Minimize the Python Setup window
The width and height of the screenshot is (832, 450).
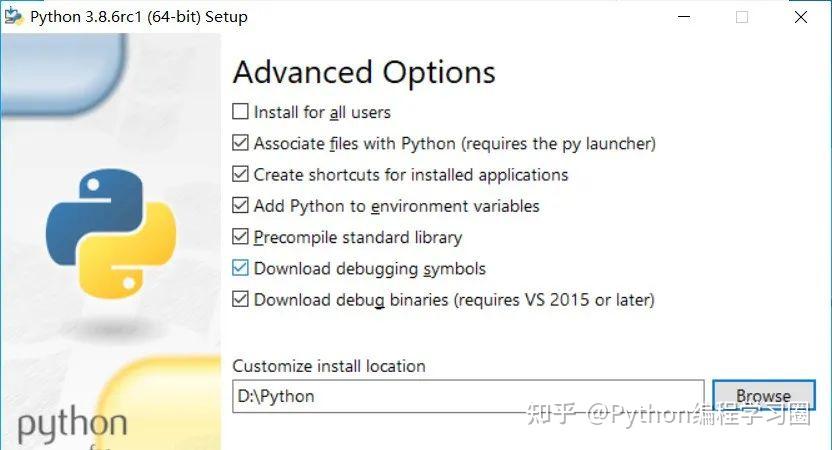[x=683, y=16]
